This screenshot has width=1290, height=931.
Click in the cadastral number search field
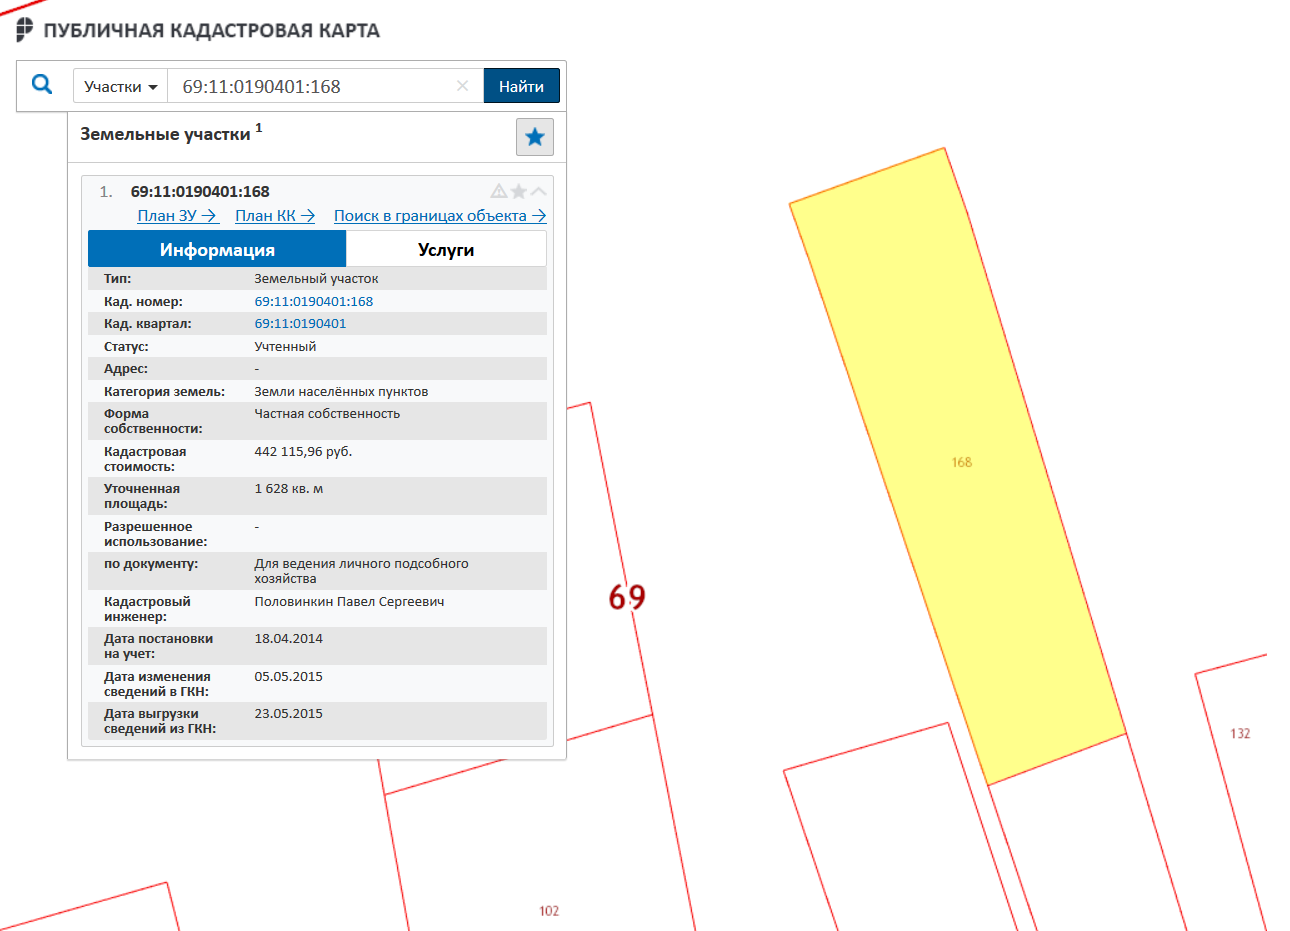(x=310, y=86)
